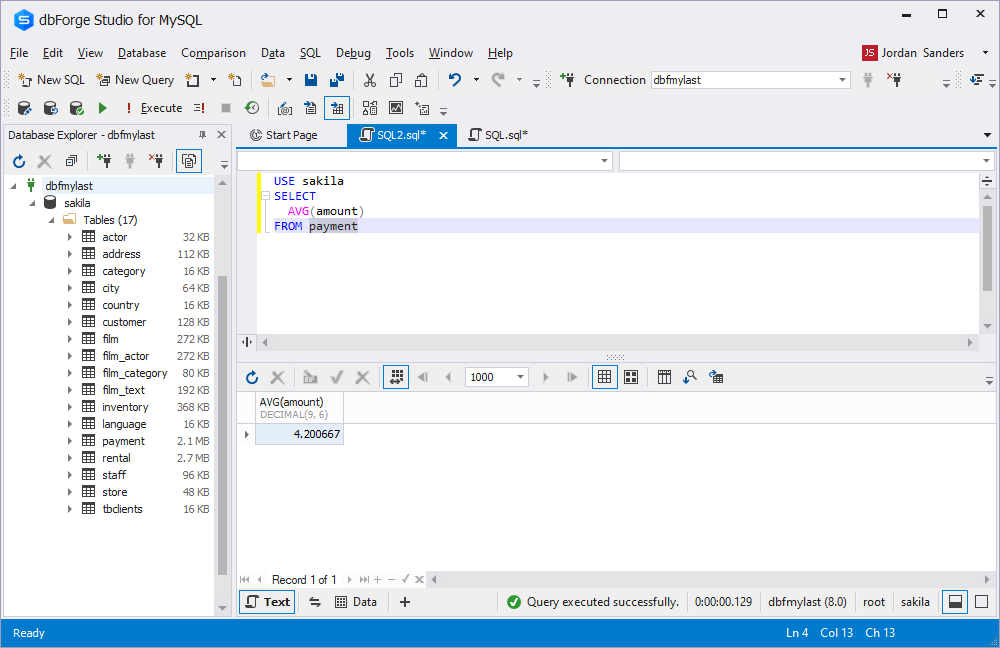The image size is (1000, 648).
Task: Open the left editor navigation dropdown
Action: pyautogui.click(x=604, y=161)
